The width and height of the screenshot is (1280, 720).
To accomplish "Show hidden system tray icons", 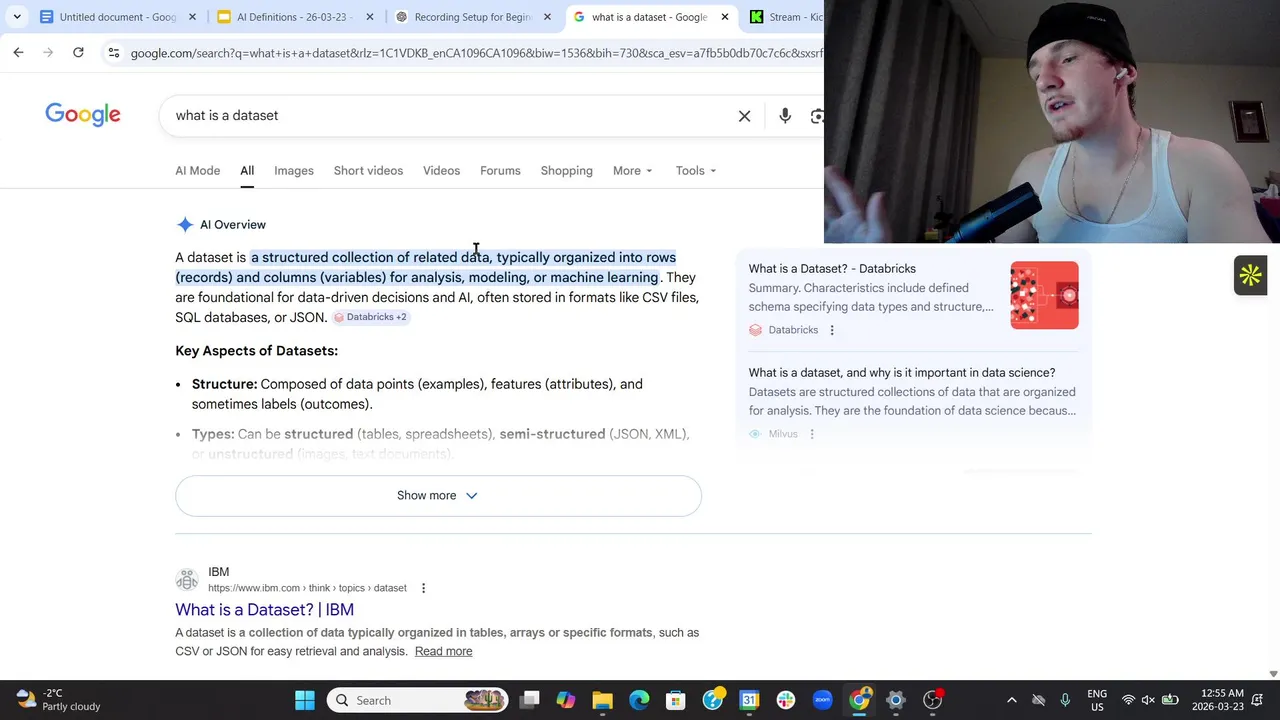I will click(1011, 700).
